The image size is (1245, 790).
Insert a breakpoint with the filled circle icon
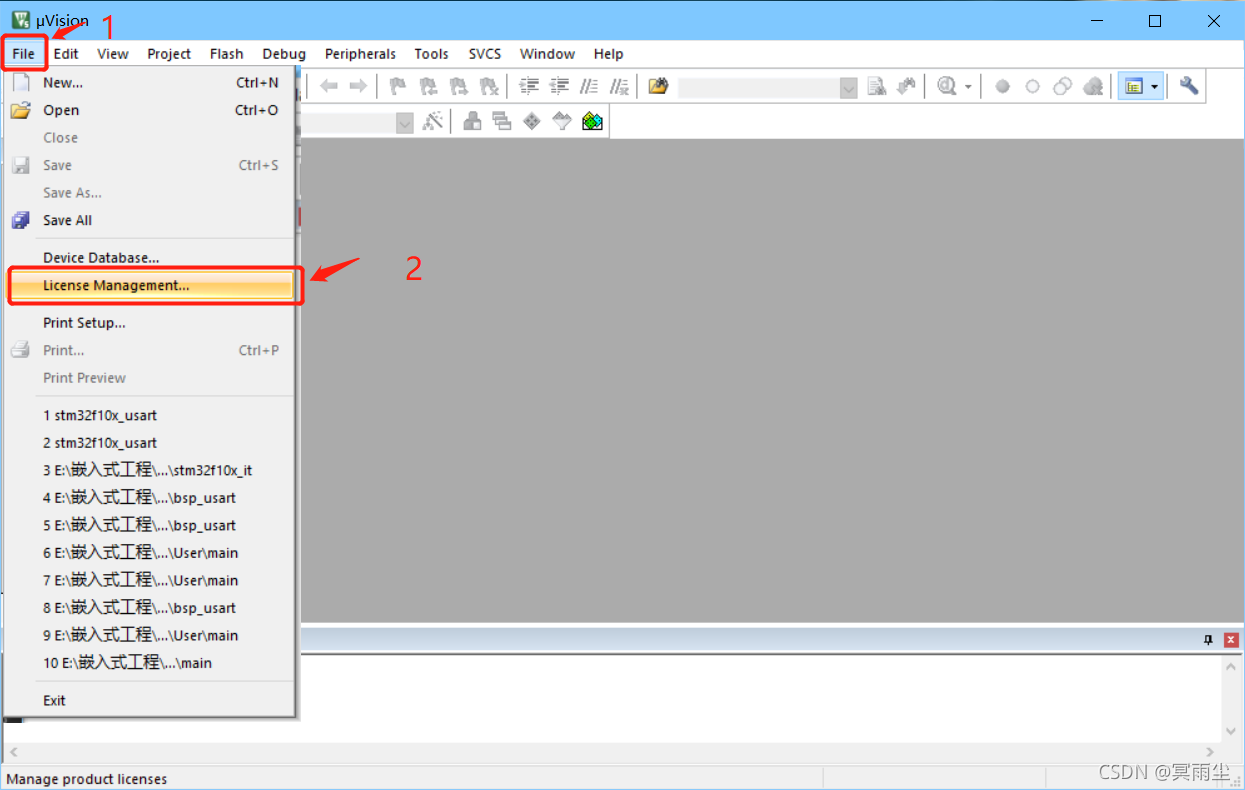1002,87
